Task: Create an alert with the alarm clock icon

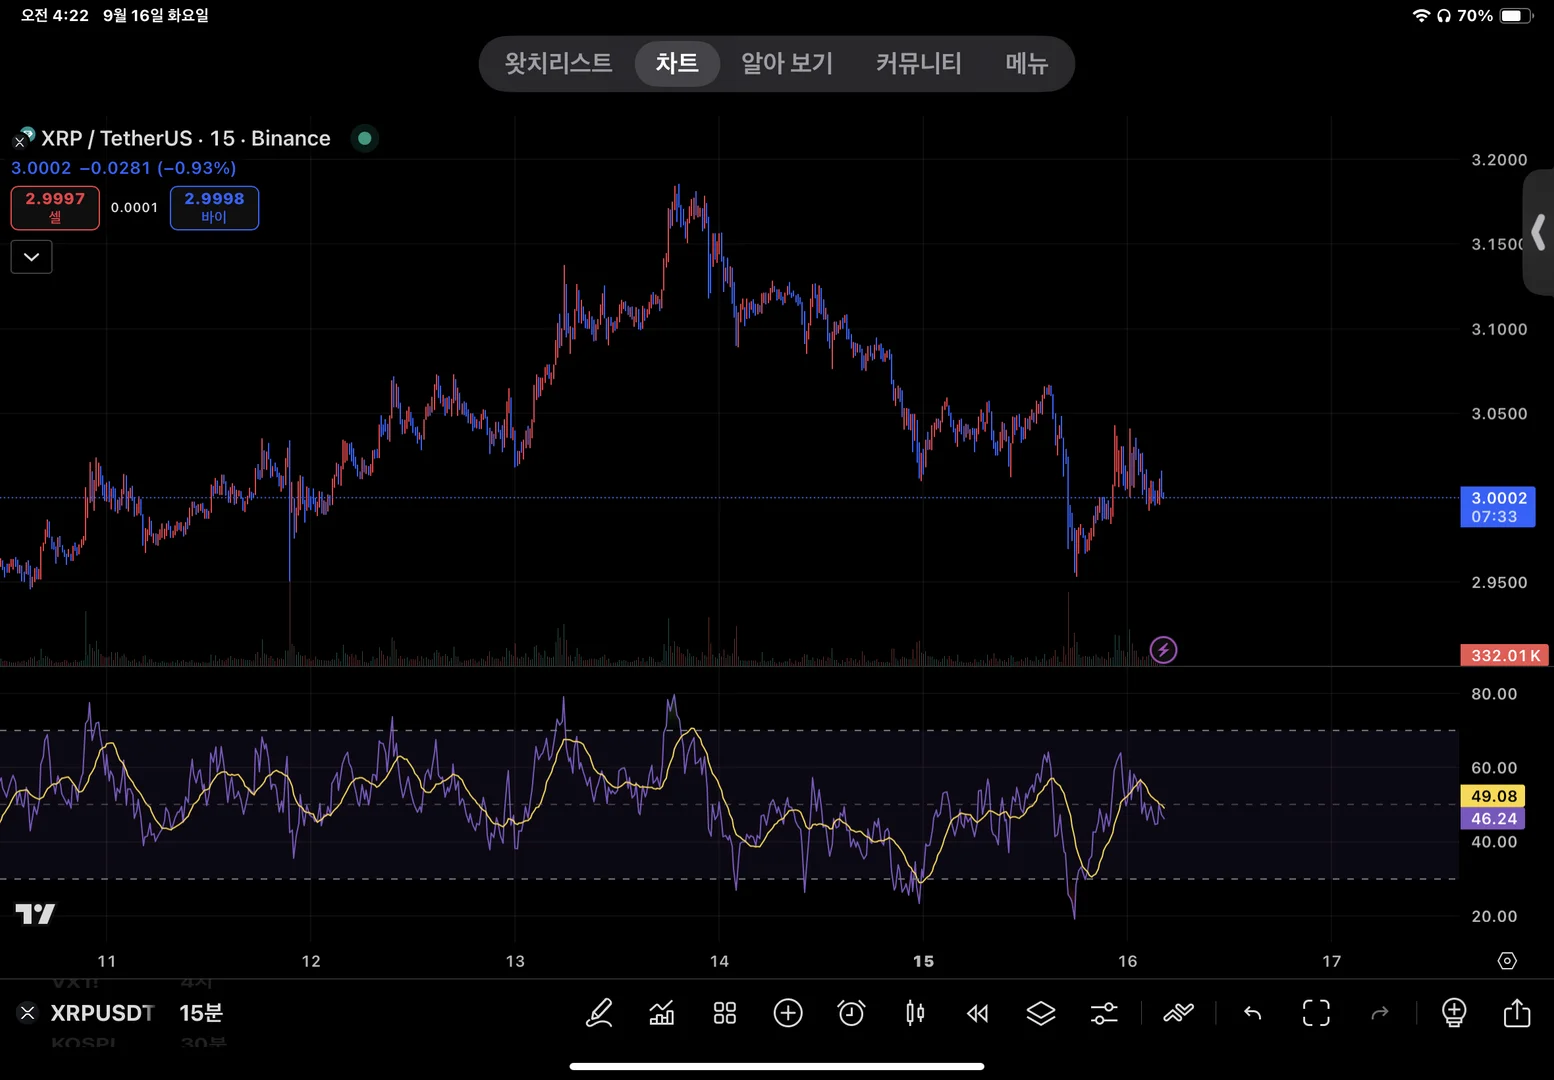Action: (851, 1013)
